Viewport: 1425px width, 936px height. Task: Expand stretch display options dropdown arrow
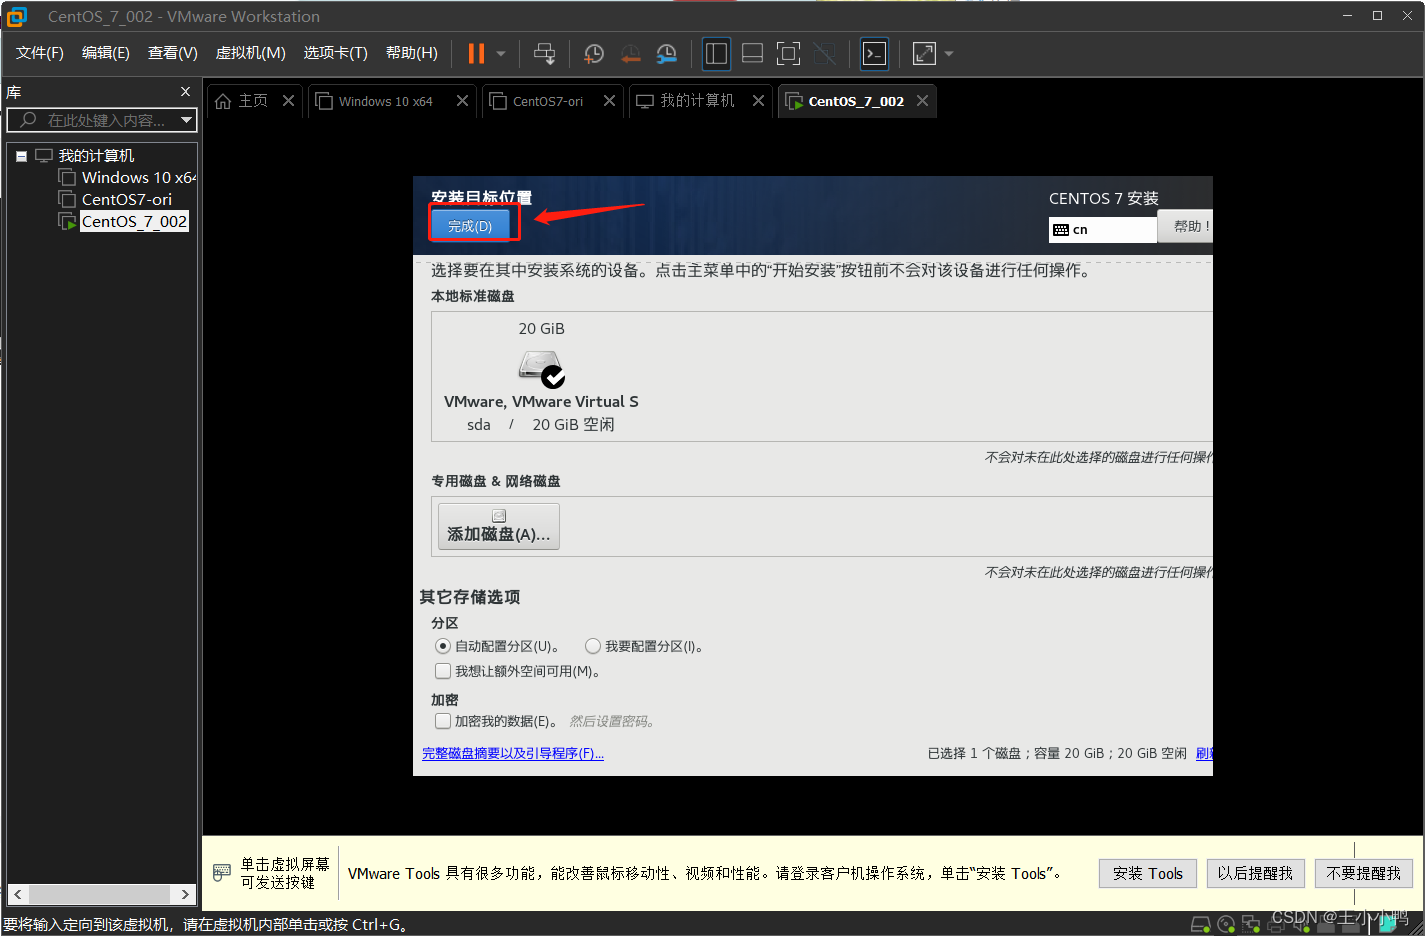pyautogui.click(x=949, y=54)
